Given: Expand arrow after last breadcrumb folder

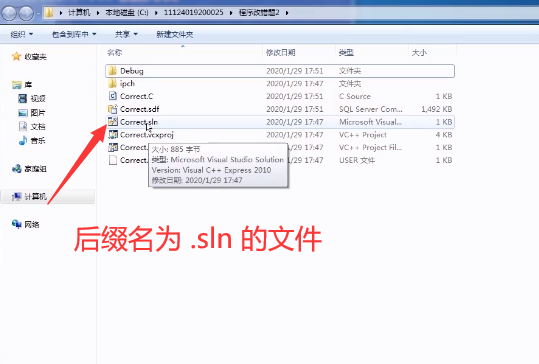Looking at the screenshot, I should pyautogui.click(x=287, y=13).
